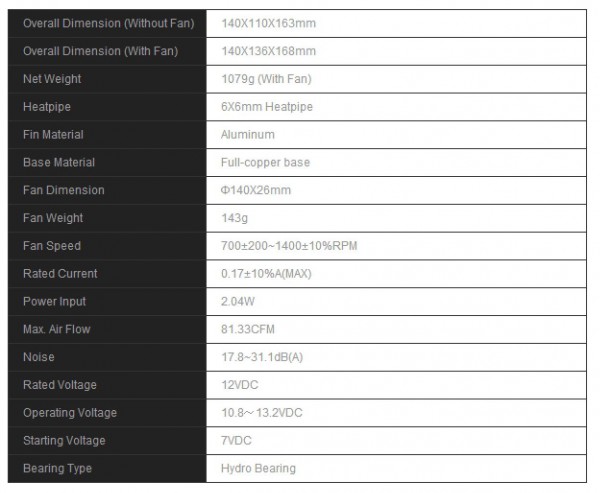Image resolution: width=600 pixels, height=493 pixels.
Task: Click the 2.04W power input value
Action: pyautogui.click(x=238, y=302)
